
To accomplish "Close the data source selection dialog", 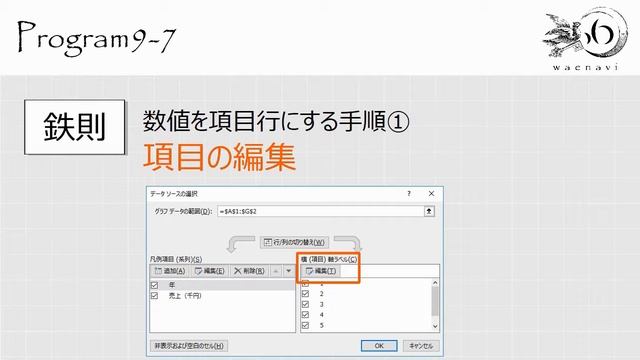I will [431, 193].
